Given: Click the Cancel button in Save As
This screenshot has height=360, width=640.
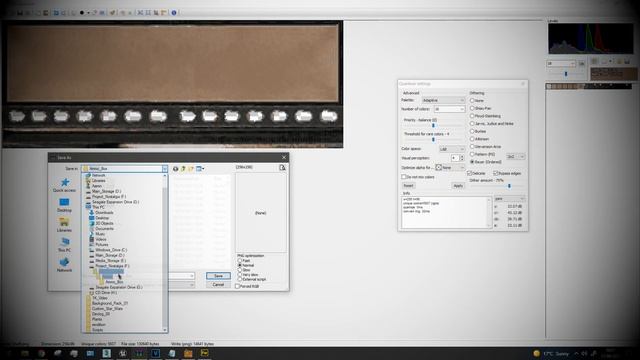Looking at the screenshot, I should (x=218, y=284).
